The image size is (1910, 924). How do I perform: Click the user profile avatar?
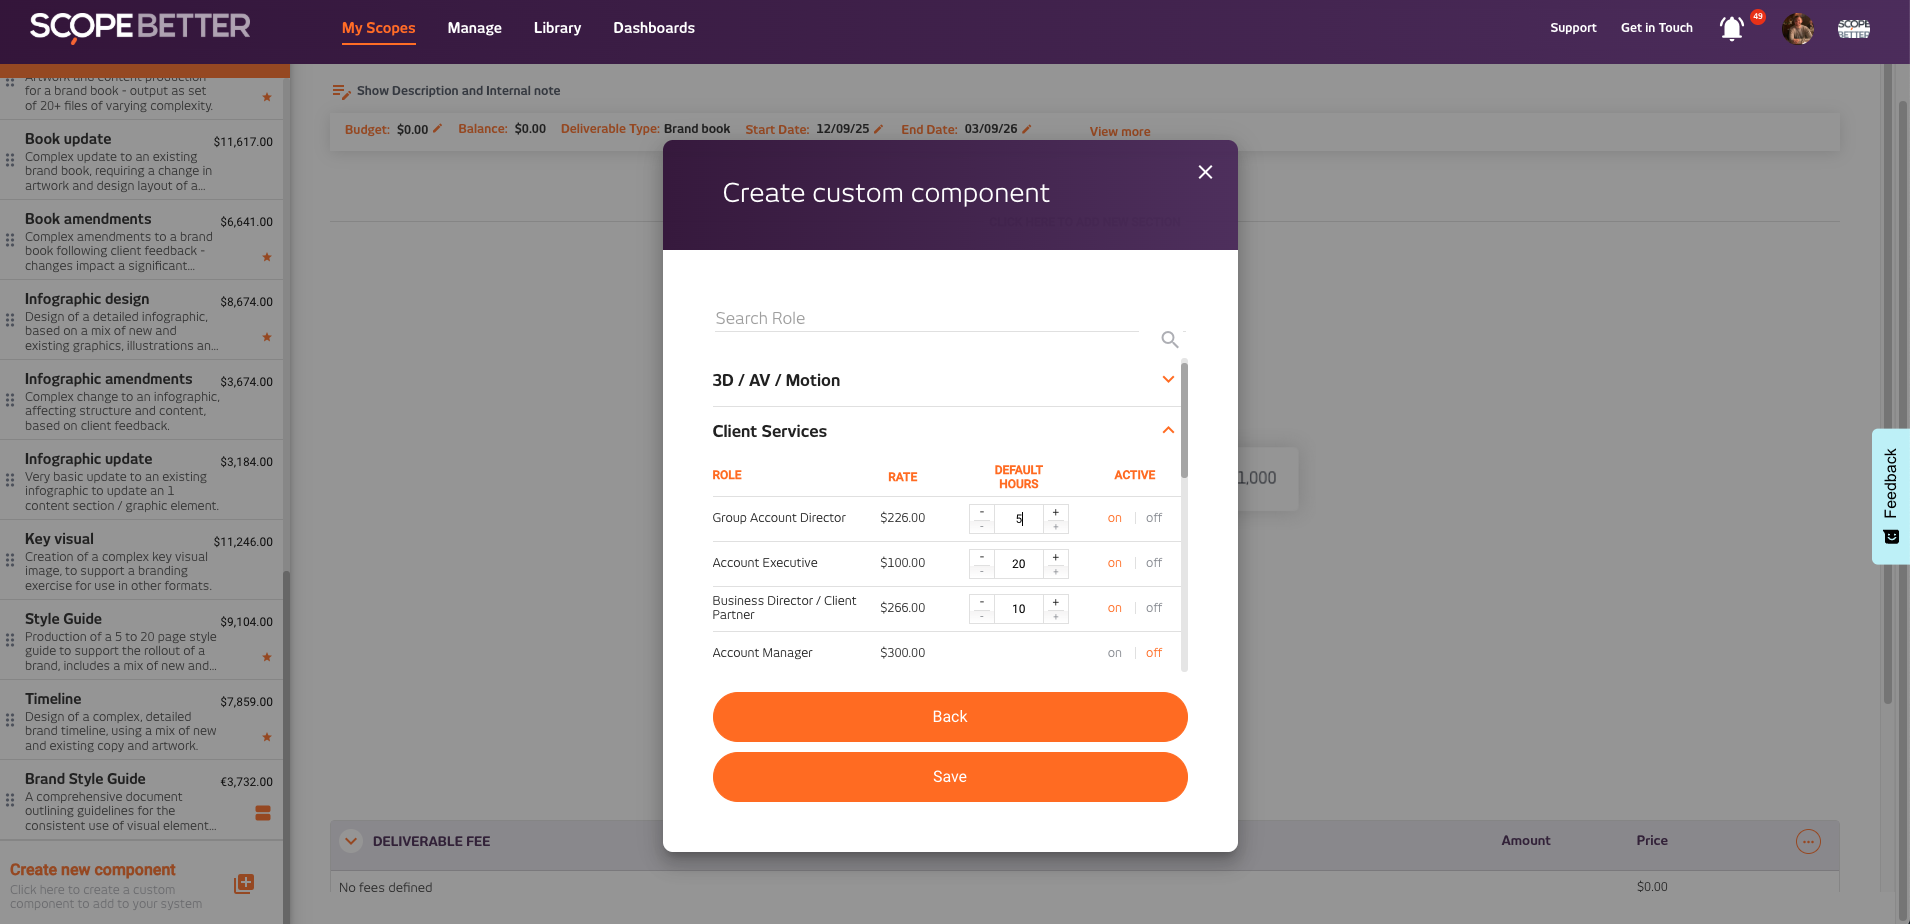[1797, 29]
